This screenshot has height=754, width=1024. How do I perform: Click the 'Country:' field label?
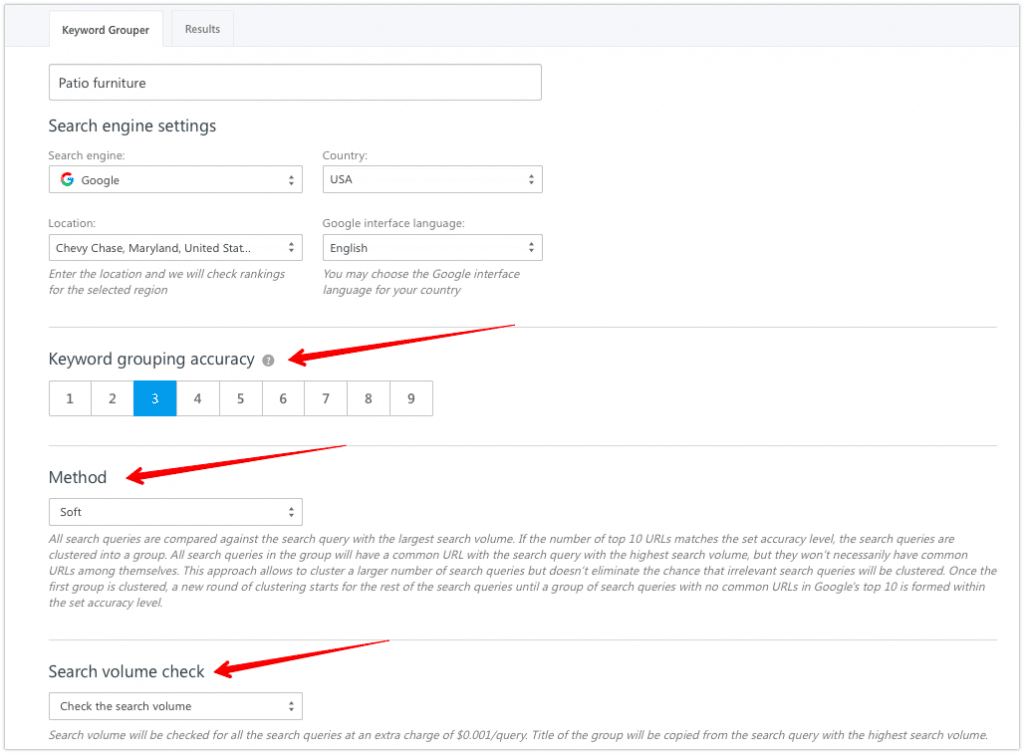click(x=345, y=155)
